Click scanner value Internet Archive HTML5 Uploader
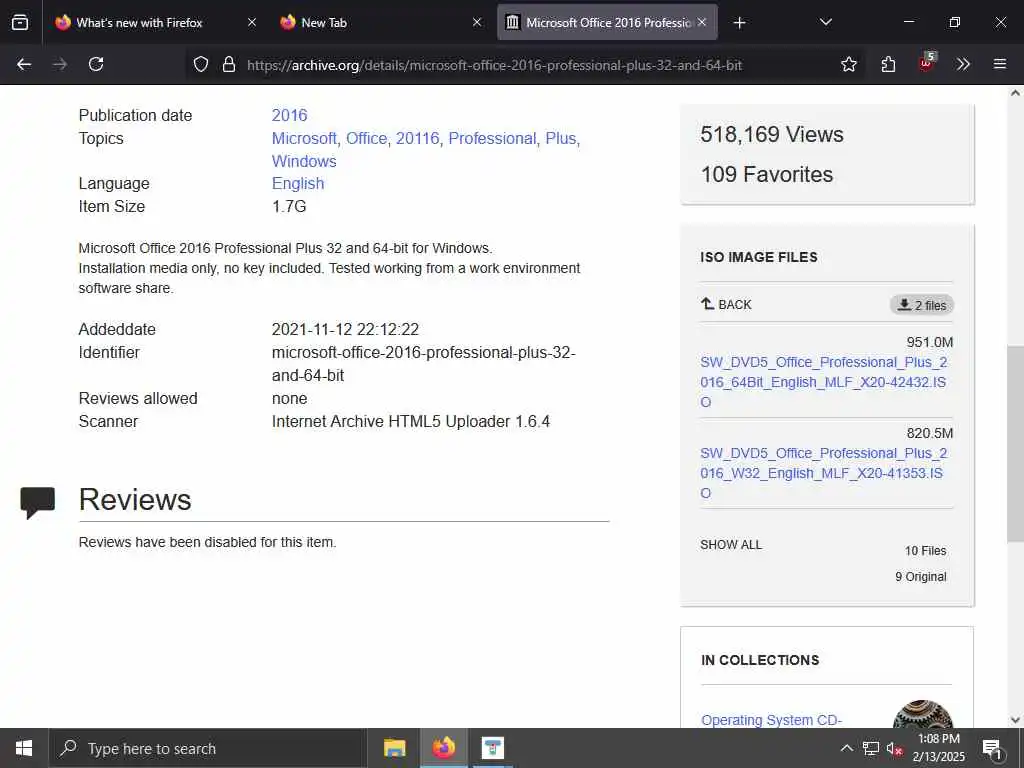Viewport: 1024px width, 768px height. pos(411,421)
